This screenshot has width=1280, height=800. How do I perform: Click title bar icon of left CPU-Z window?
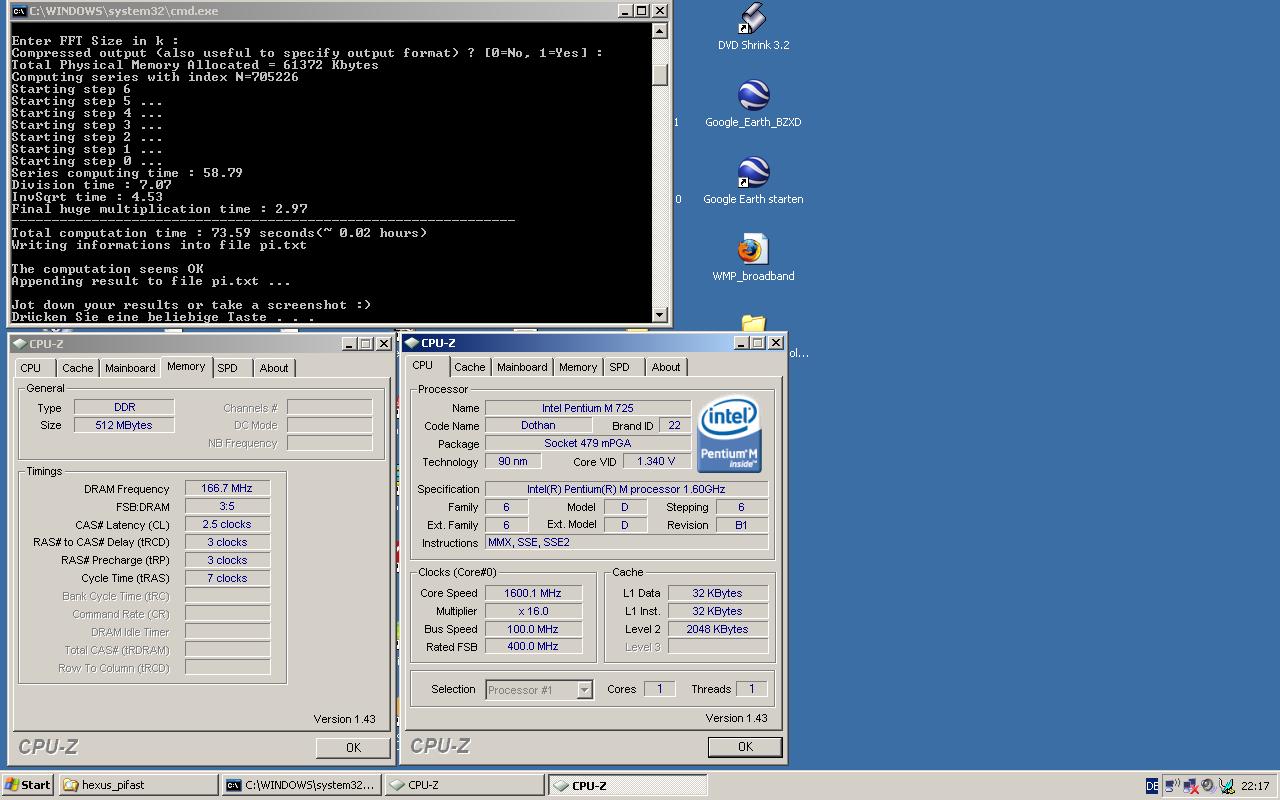(19, 343)
